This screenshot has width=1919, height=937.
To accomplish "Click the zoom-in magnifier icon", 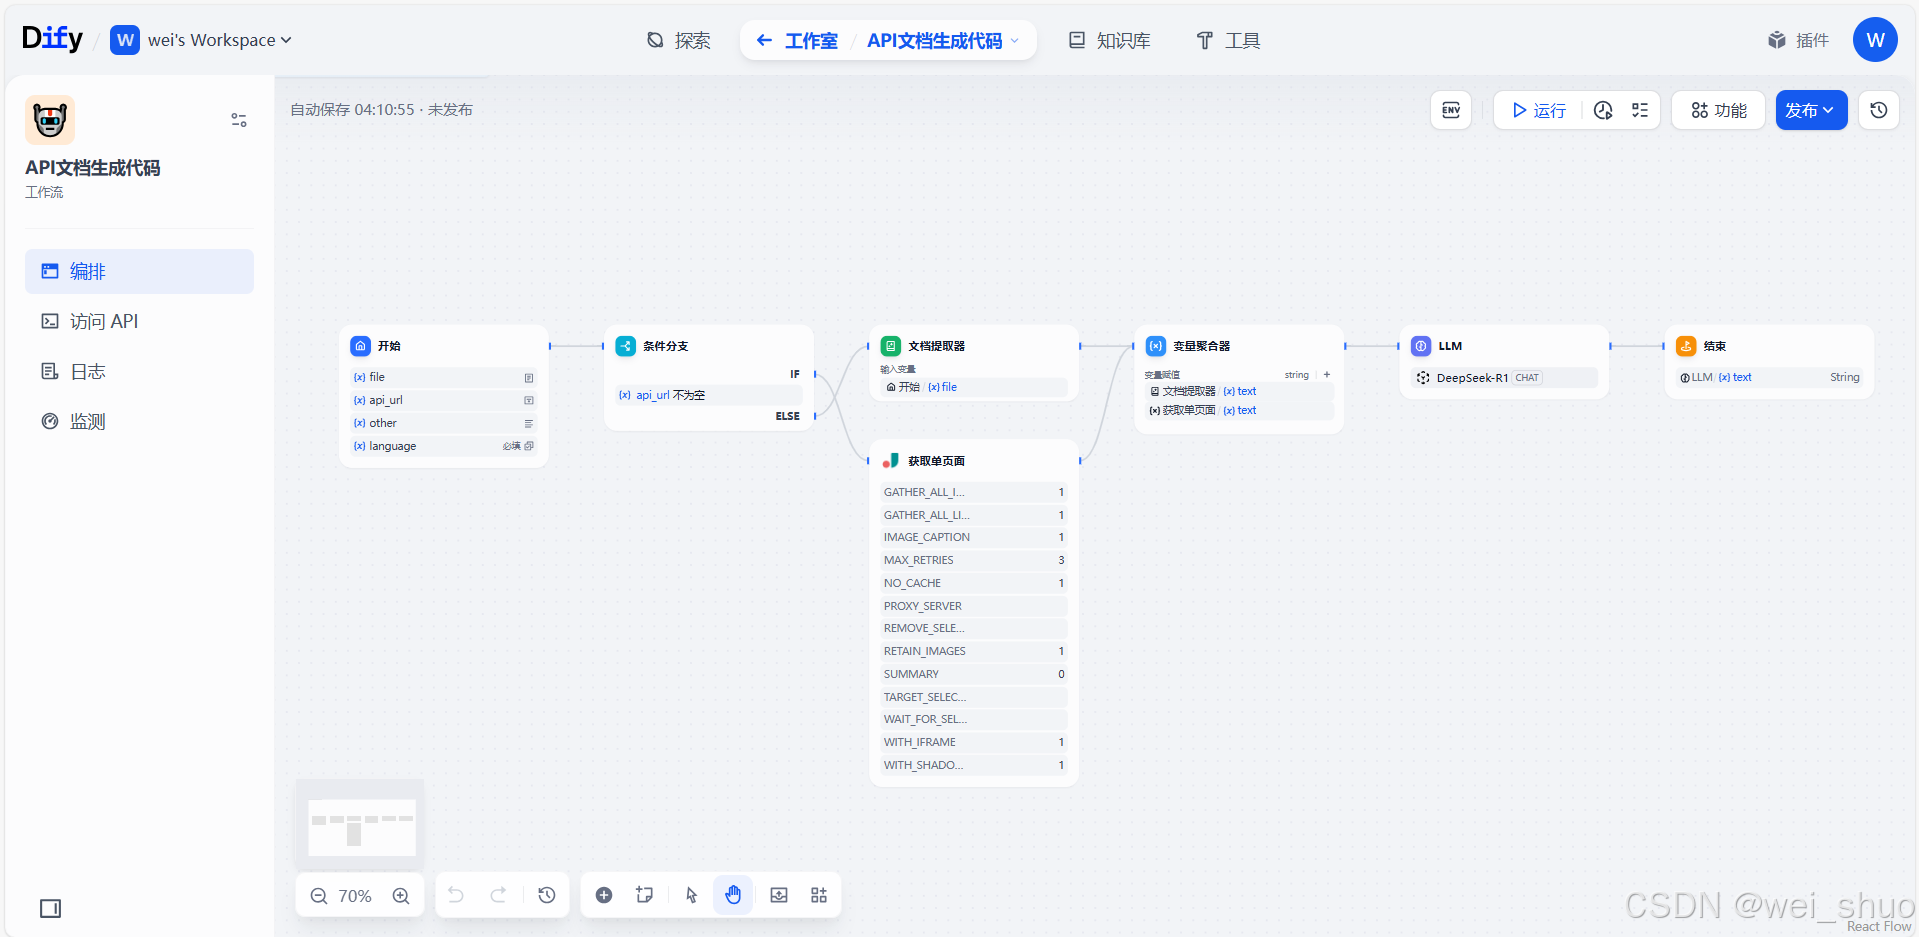I will click(401, 895).
